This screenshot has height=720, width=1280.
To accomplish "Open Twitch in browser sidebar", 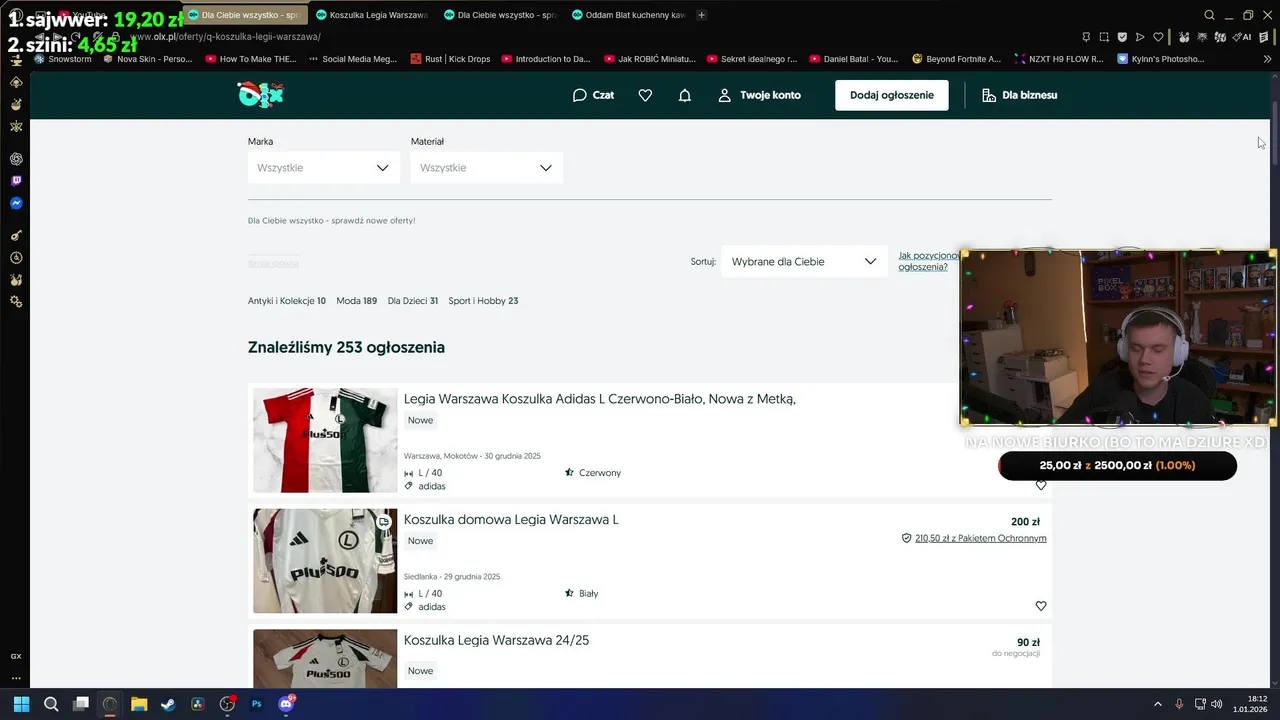I will [x=16, y=181].
